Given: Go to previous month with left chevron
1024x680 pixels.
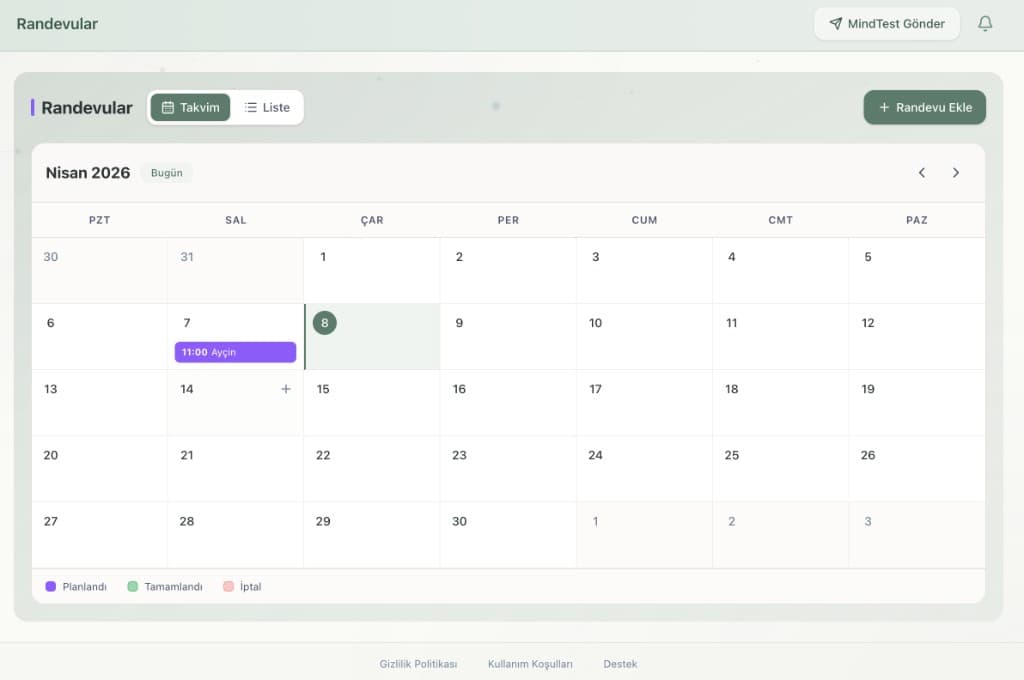Looking at the screenshot, I should click(922, 173).
